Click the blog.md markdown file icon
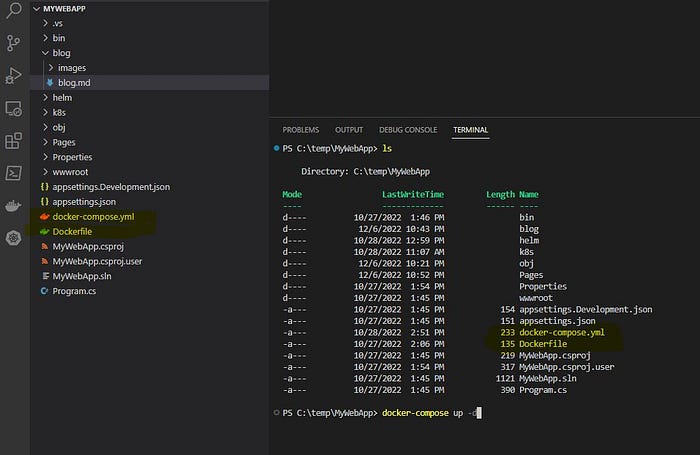 coord(50,83)
